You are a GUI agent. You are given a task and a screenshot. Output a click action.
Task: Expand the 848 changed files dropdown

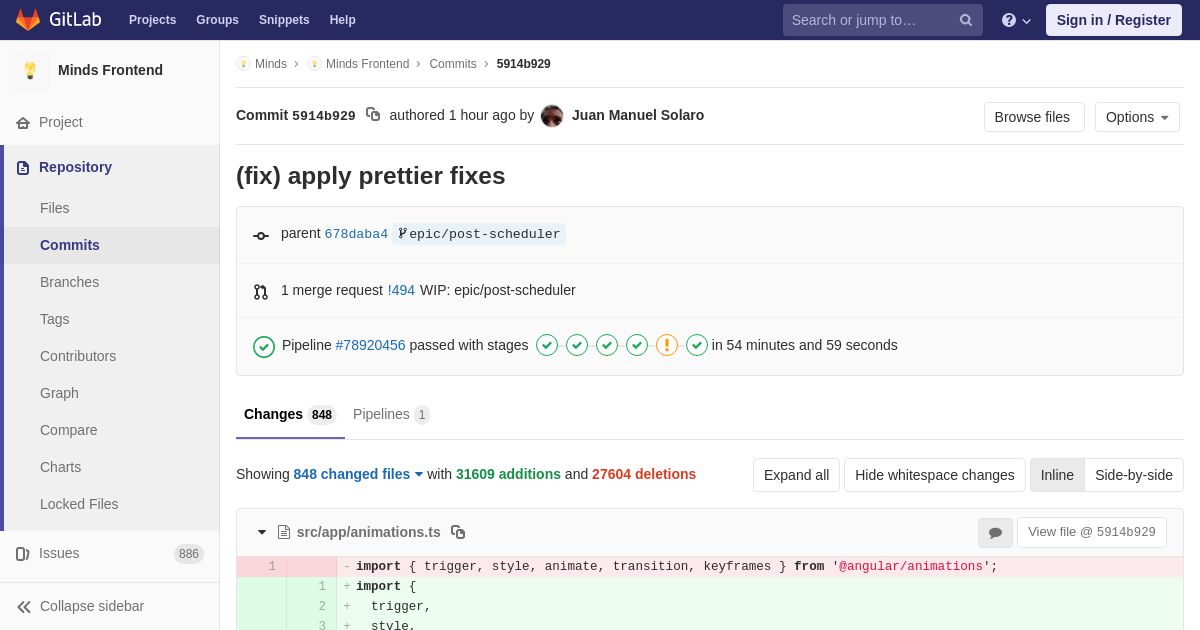tap(358, 474)
